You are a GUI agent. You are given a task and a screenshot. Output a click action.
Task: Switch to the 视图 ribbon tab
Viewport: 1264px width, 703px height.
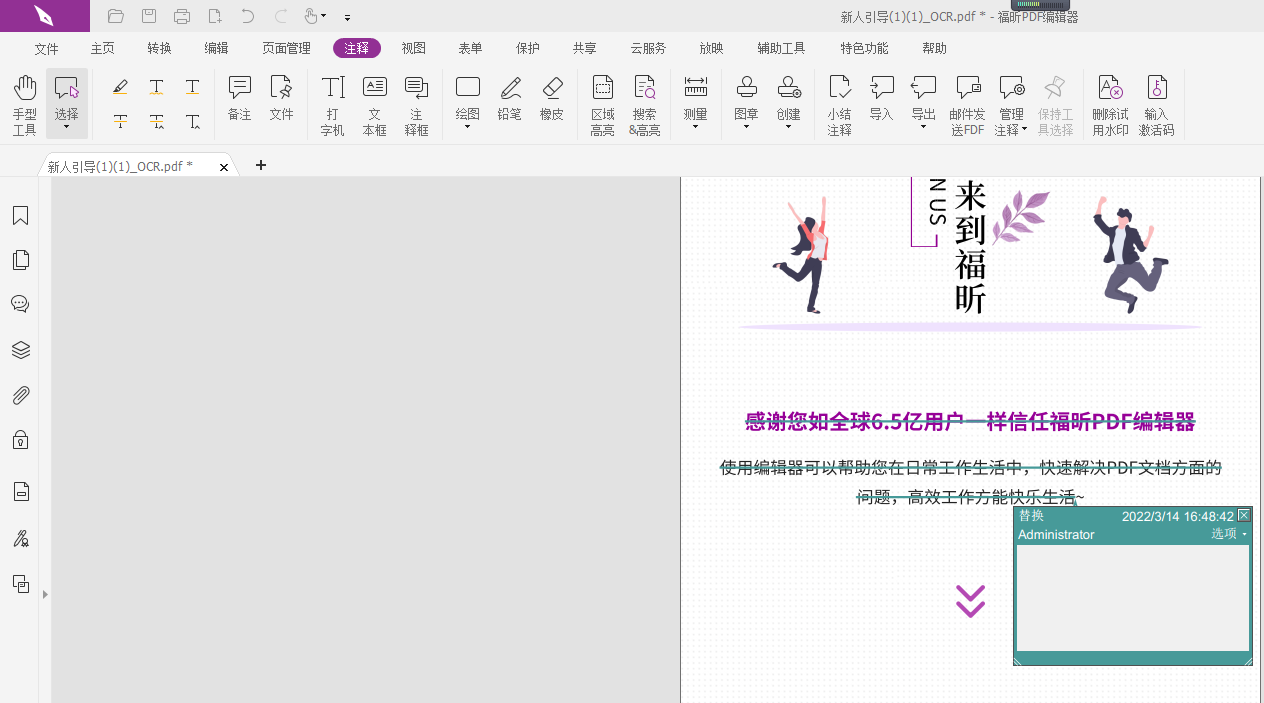(413, 47)
